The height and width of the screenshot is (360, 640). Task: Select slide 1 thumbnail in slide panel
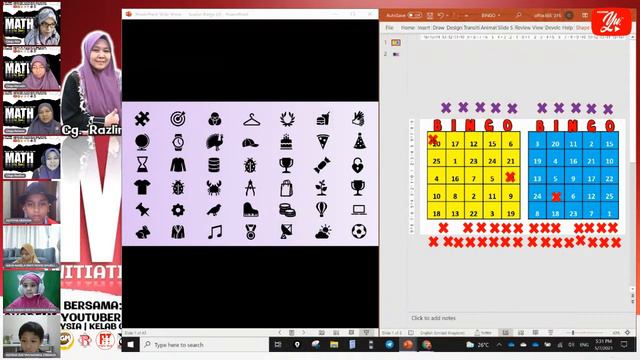click(396, 42)
